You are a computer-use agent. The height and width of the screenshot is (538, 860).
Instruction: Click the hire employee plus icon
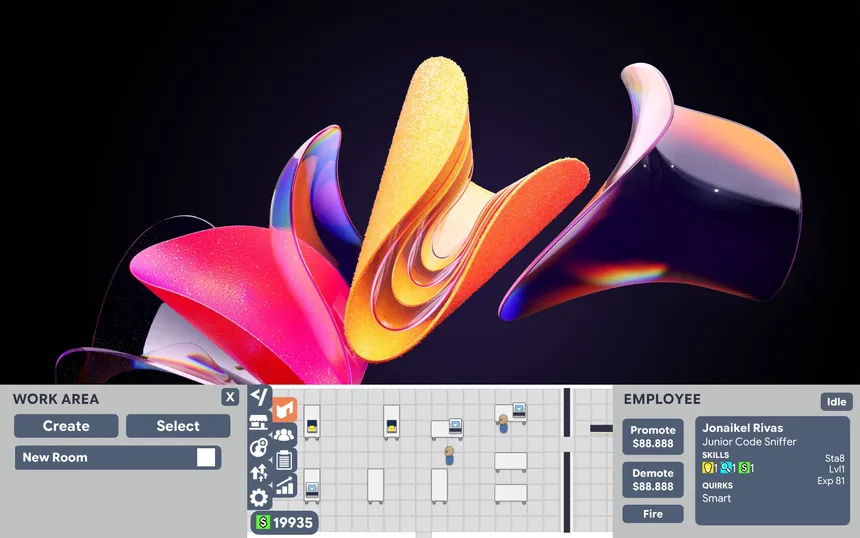click(259, 447)
